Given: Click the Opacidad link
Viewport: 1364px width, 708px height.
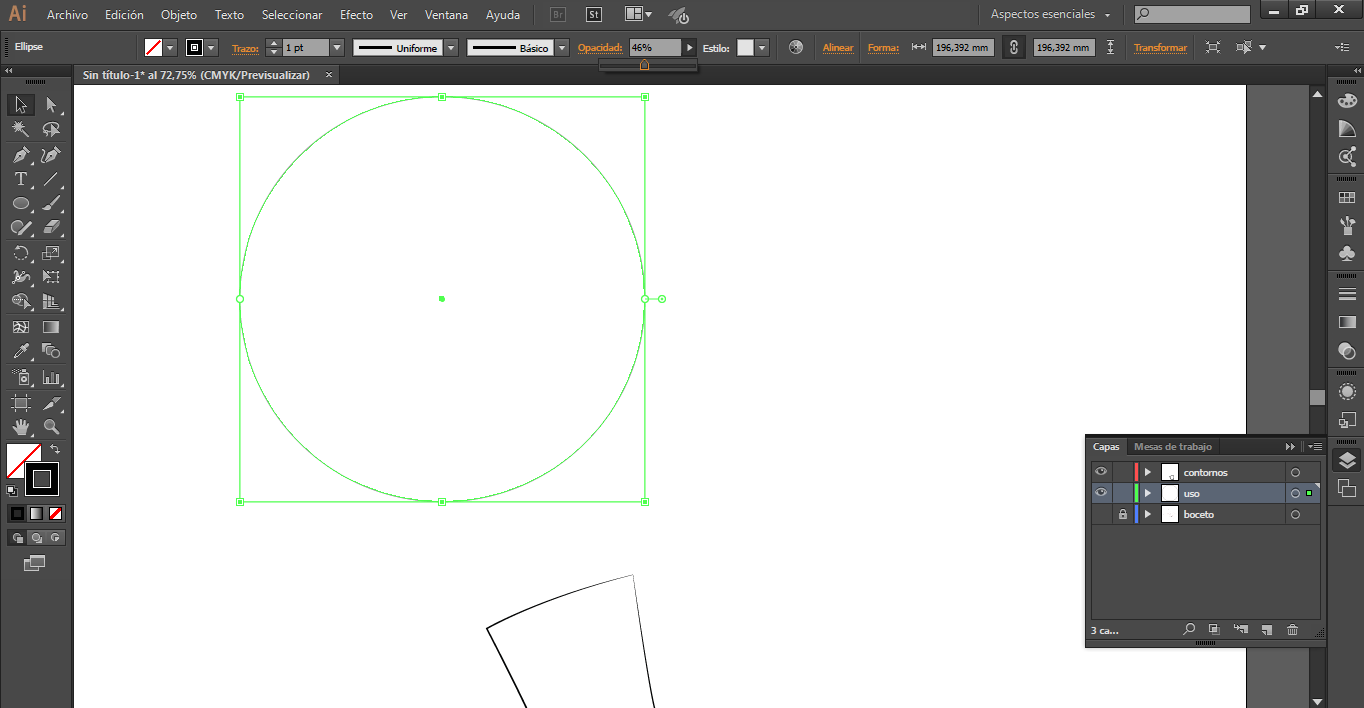Looking at the screenshot, I should pyautogui.click(x=600, y=48).
